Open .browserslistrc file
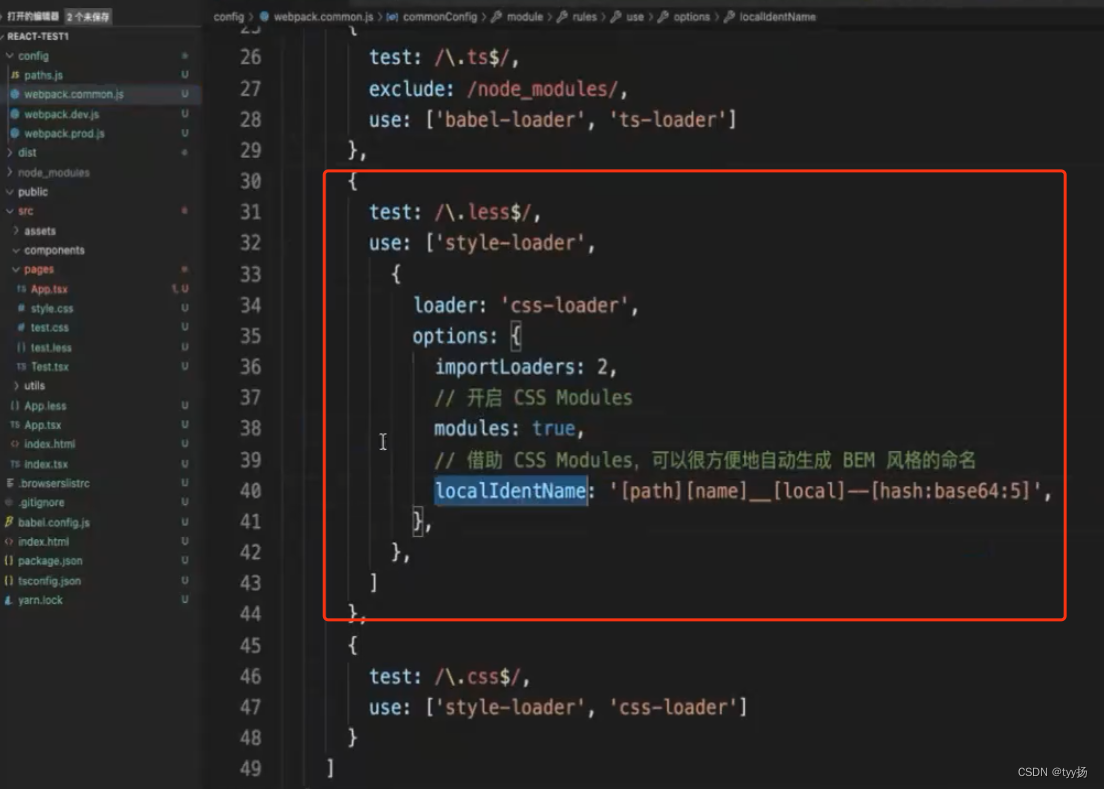1104x789 pixels. coord(54,483)
